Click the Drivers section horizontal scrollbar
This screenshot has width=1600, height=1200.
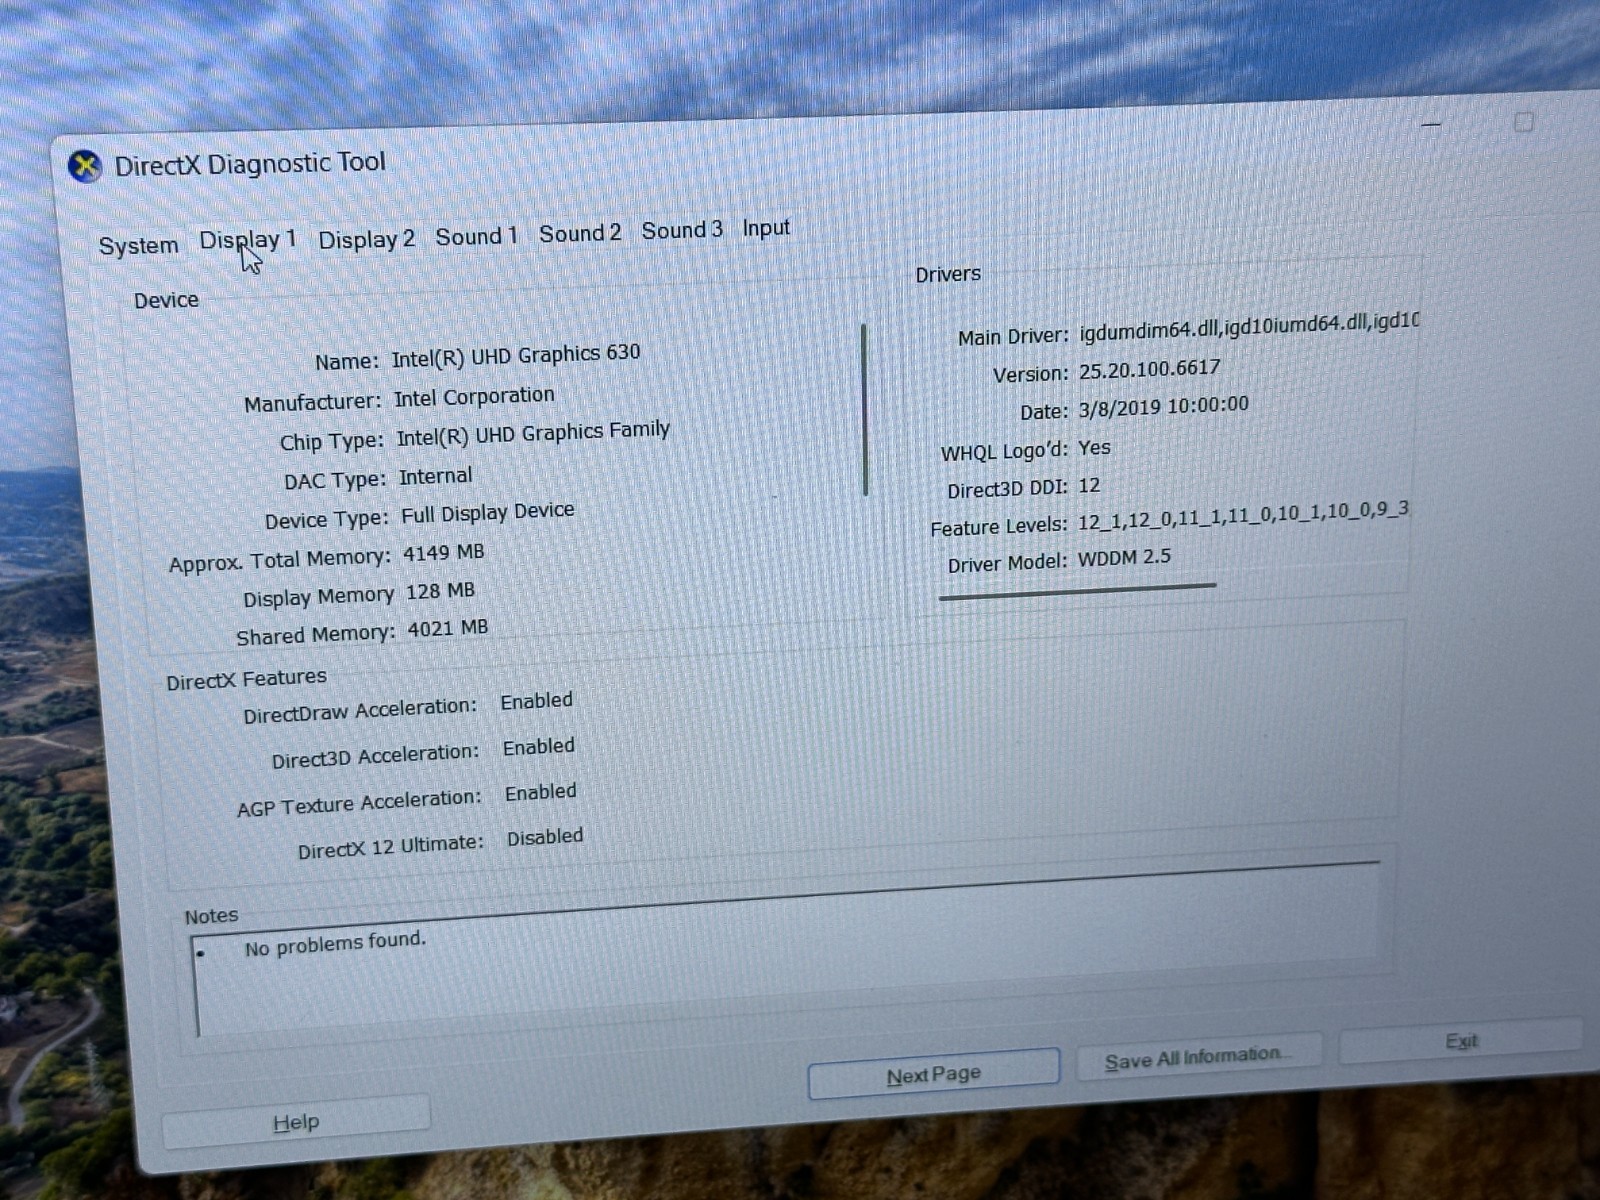click(x=1077, y=592)
